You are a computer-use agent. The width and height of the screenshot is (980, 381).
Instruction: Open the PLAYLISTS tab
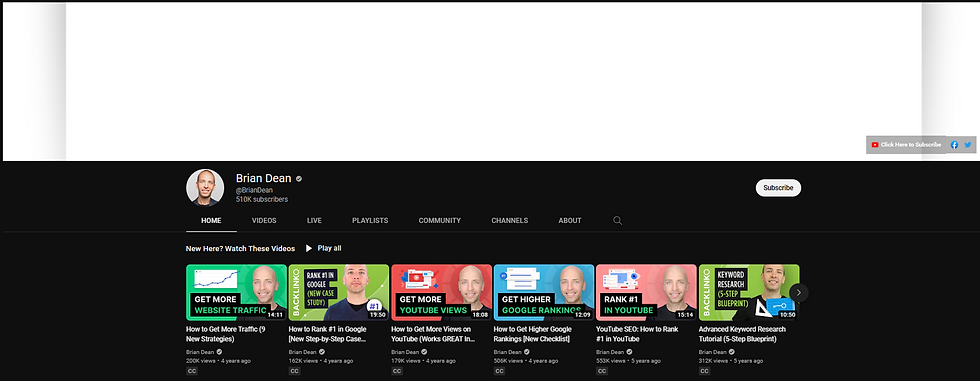(370, 220)
